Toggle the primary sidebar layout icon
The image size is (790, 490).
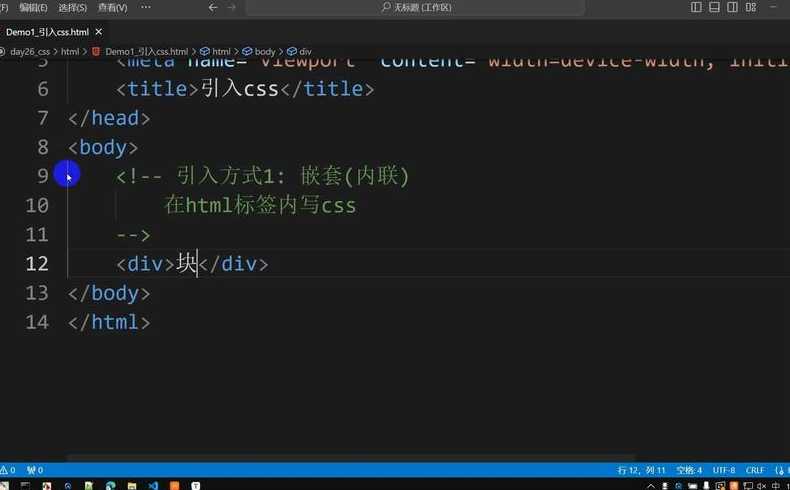(696, 7)
